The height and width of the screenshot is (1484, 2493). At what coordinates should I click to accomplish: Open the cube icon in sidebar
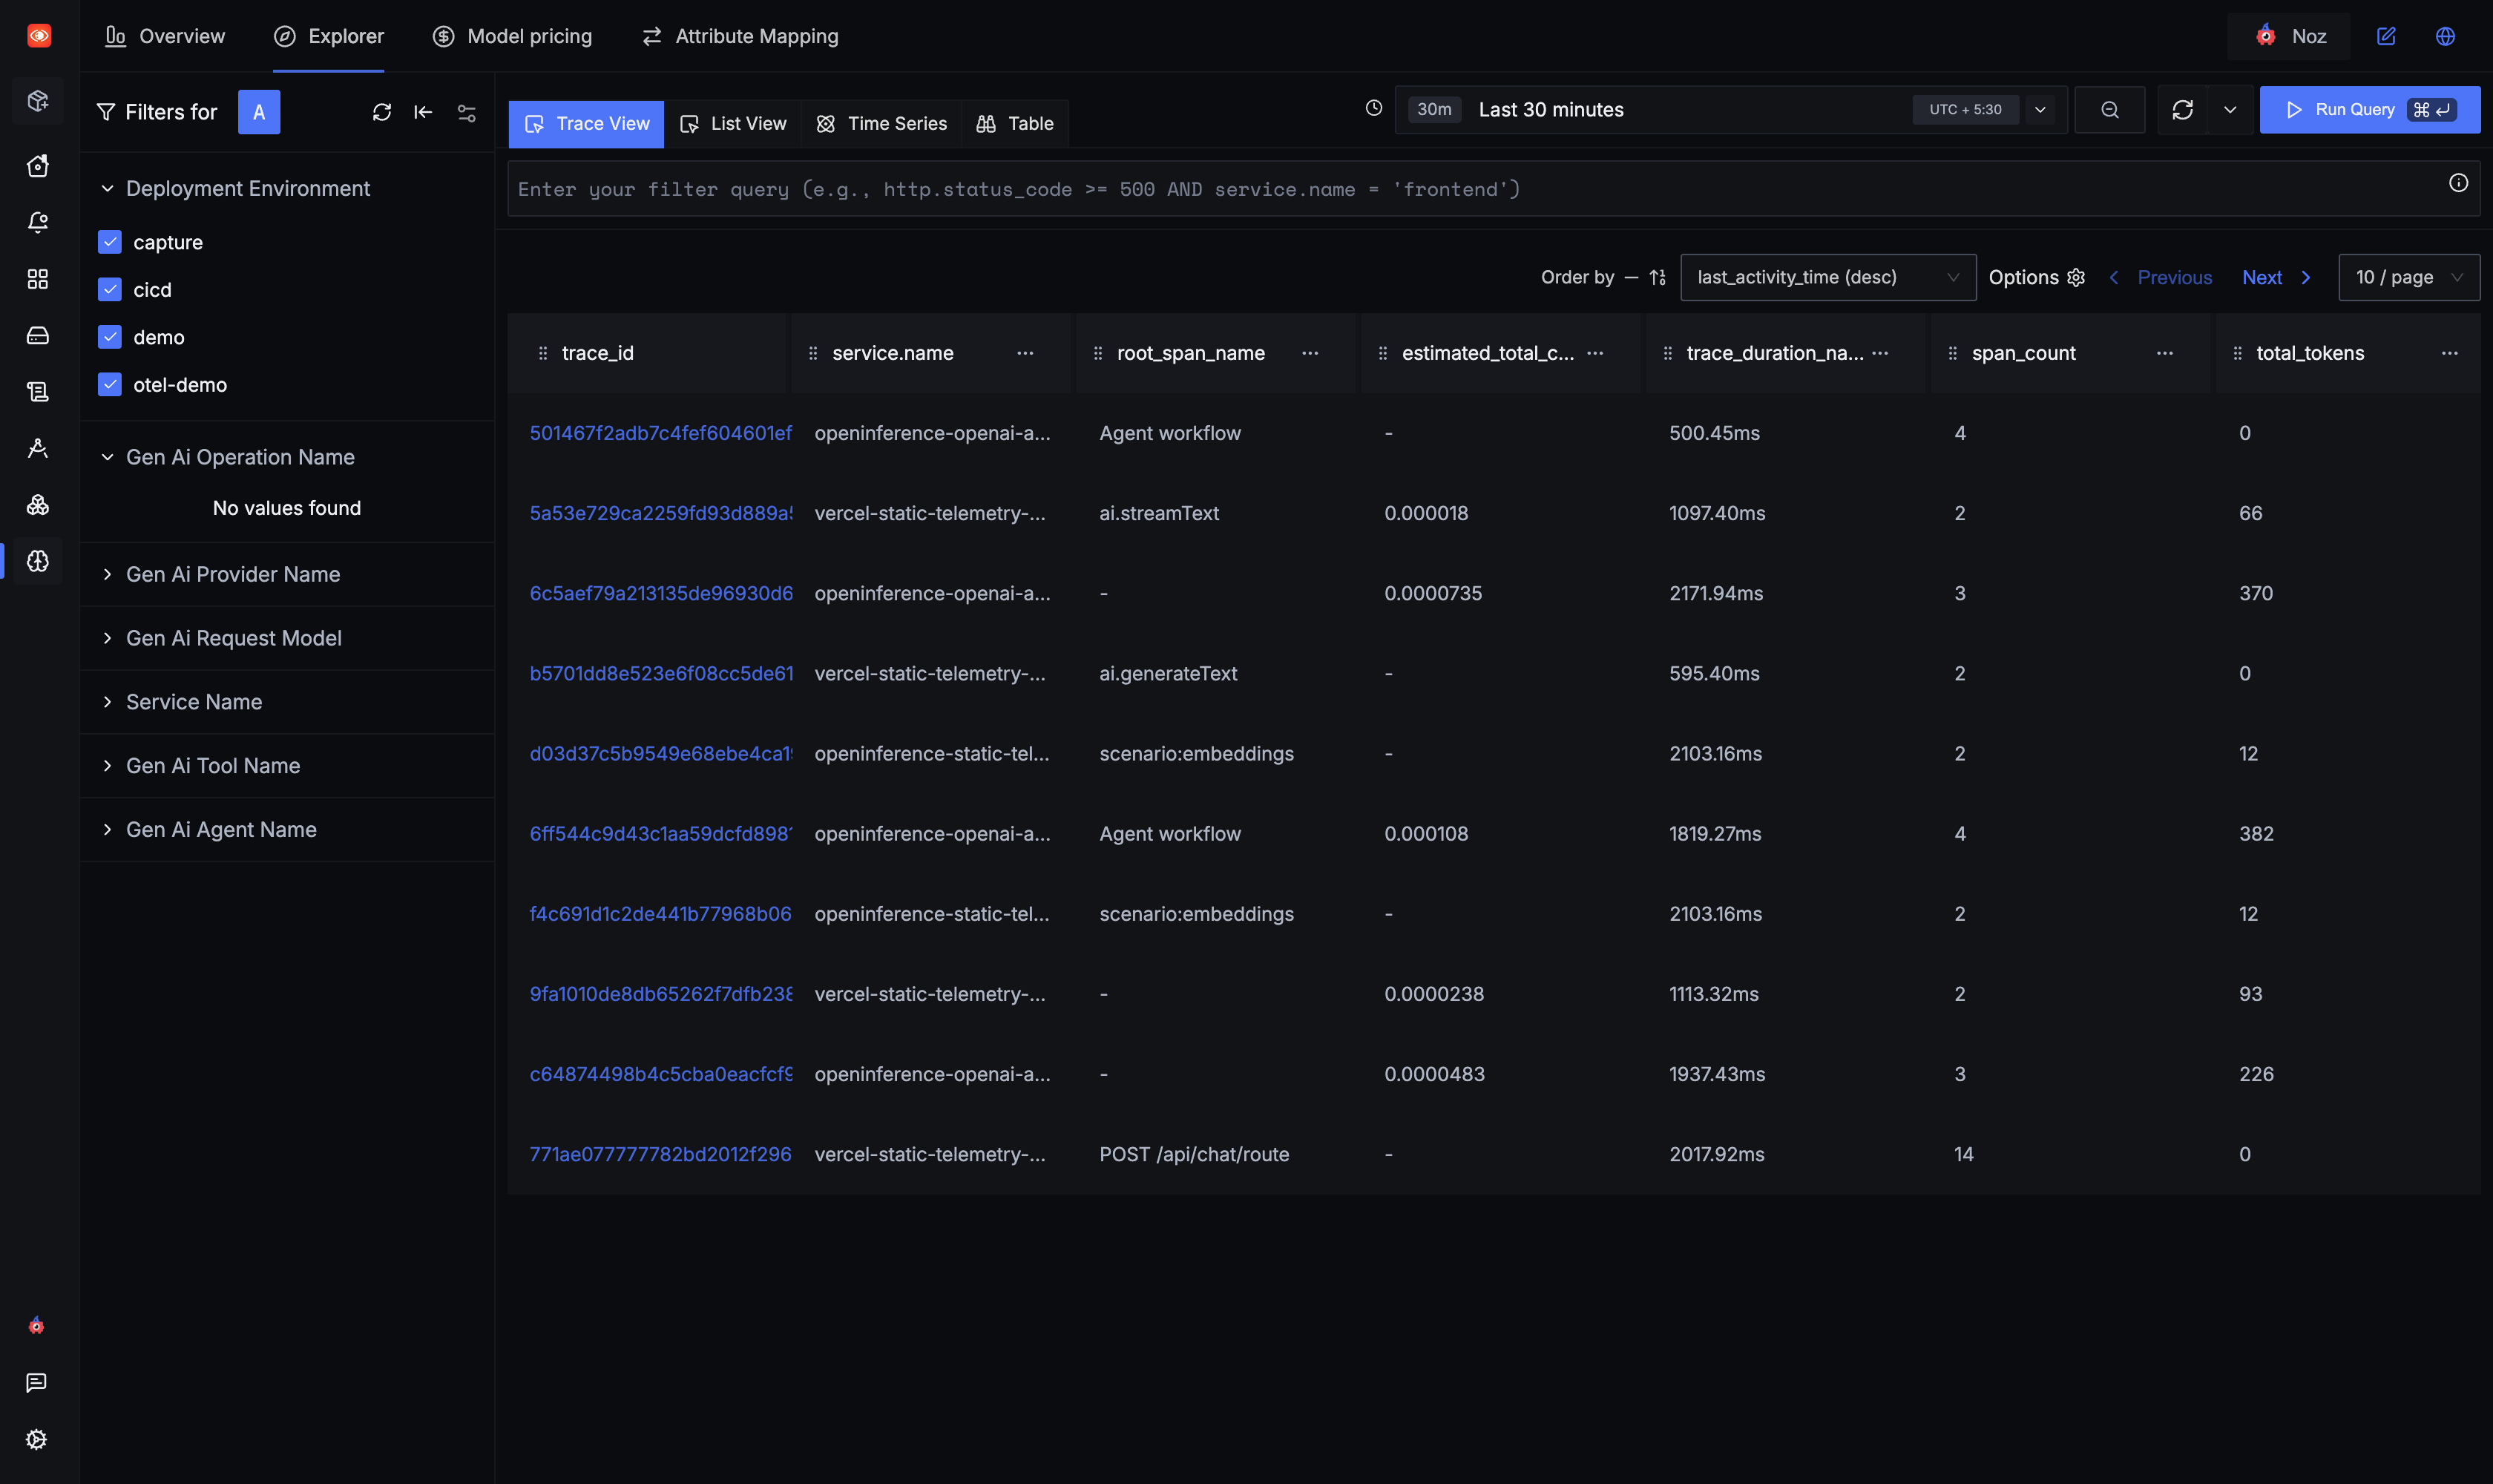click(38, 101)
